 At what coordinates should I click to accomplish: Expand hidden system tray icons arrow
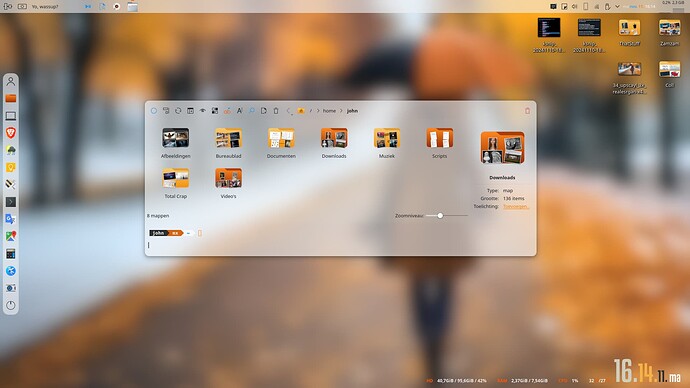point(617,6)
